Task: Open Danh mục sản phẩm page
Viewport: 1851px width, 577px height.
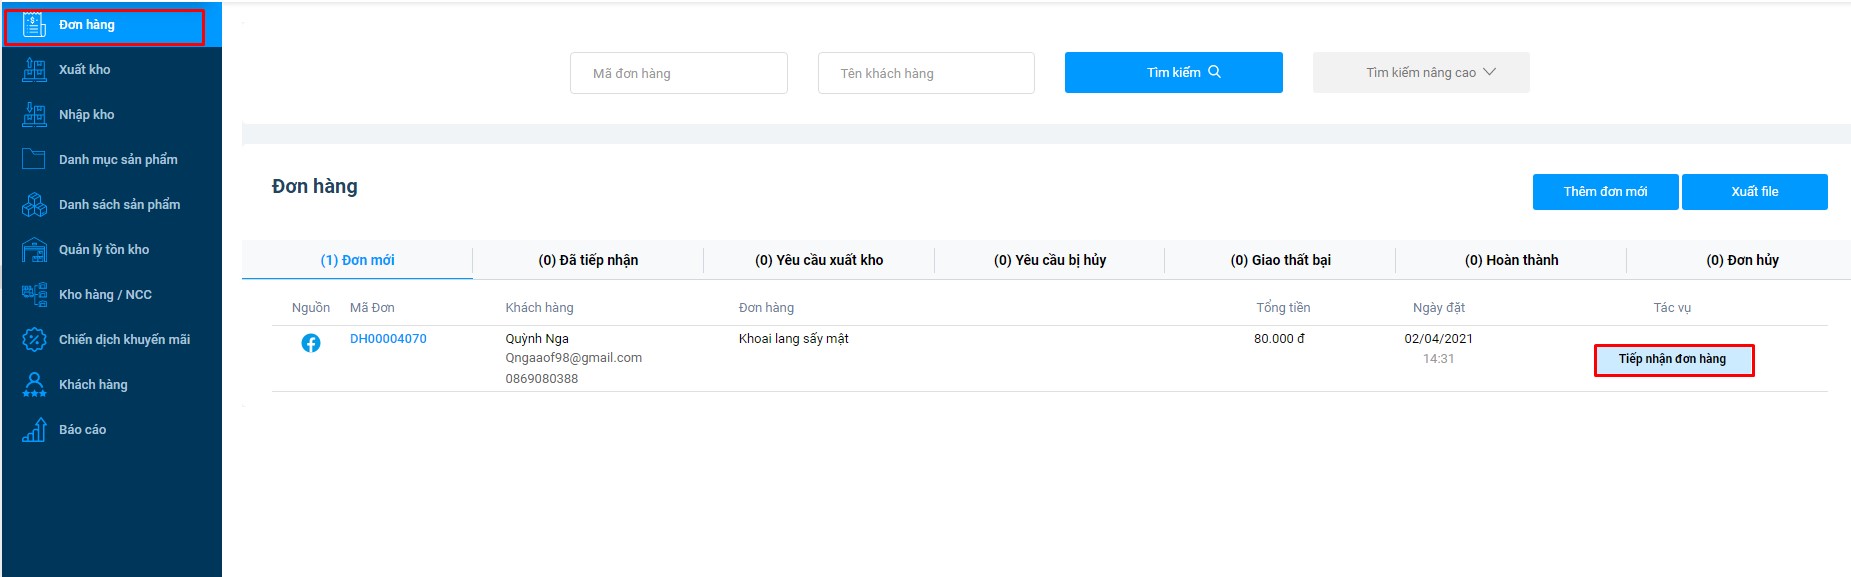Action: pyautogui.click(x=118, y=160)
